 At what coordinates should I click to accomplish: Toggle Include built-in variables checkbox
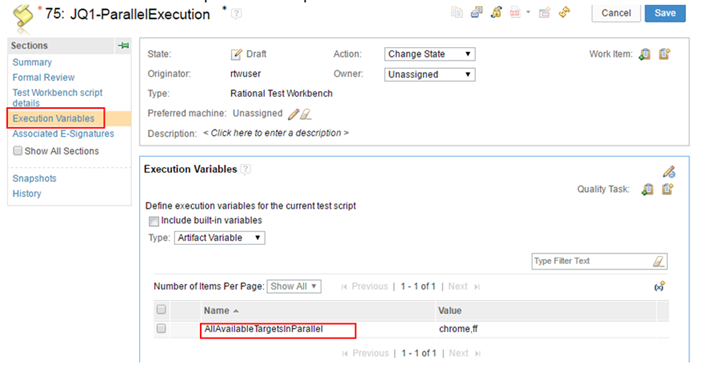(x=154, y=221)
